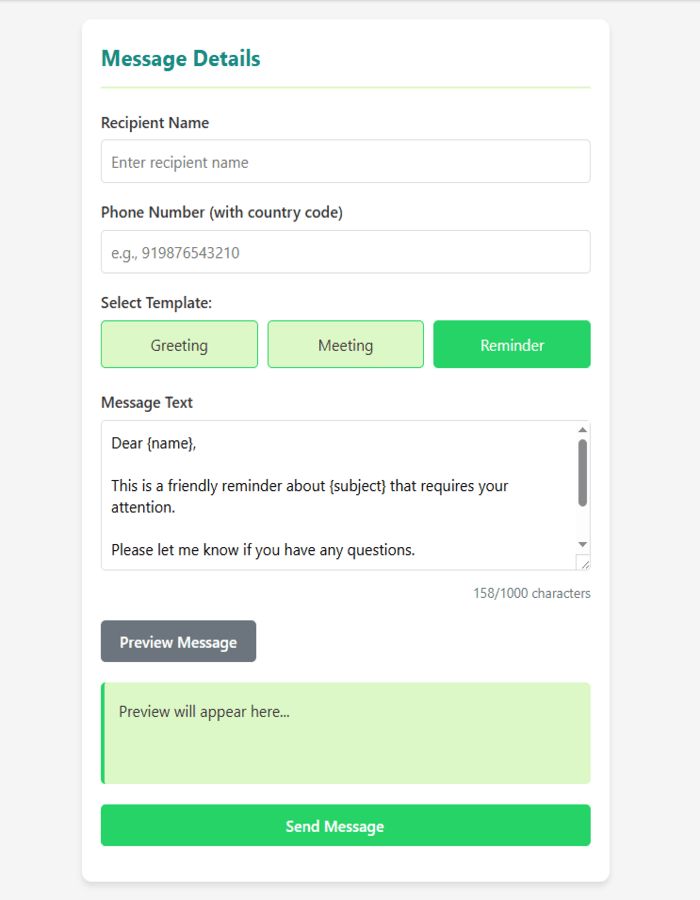700x900 pixels.
Task: Click the Phone Number label
Action: pos(222,212)
